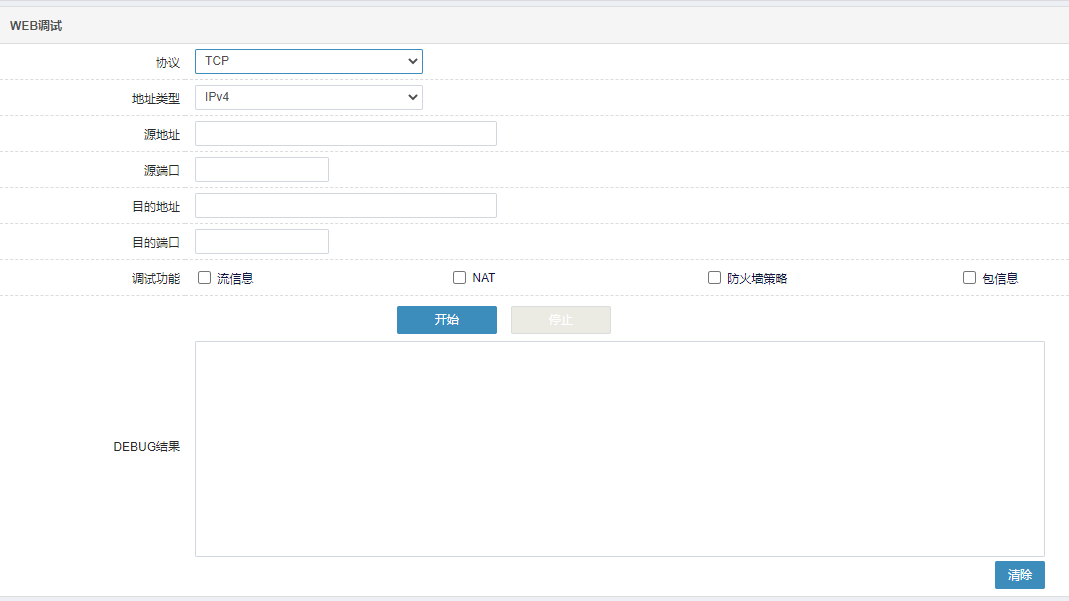1069x601 pixels.
Task: Click the 目的端口 label
Action: click(155, 243)
